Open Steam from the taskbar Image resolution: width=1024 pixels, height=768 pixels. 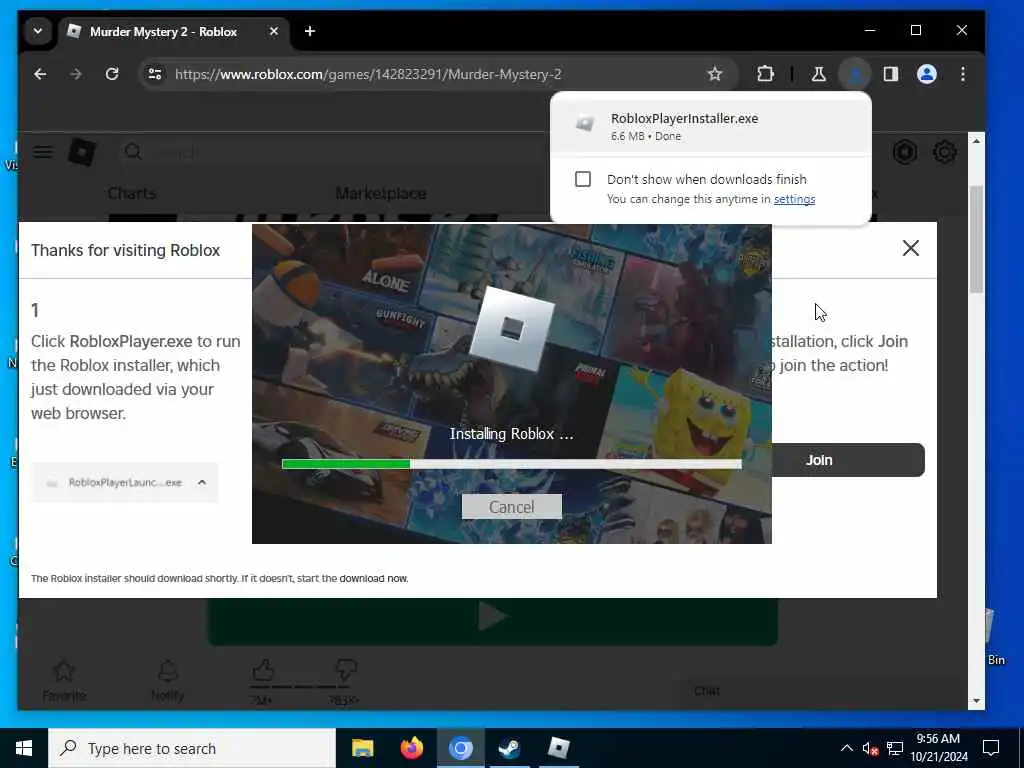(x=509, y=748)
